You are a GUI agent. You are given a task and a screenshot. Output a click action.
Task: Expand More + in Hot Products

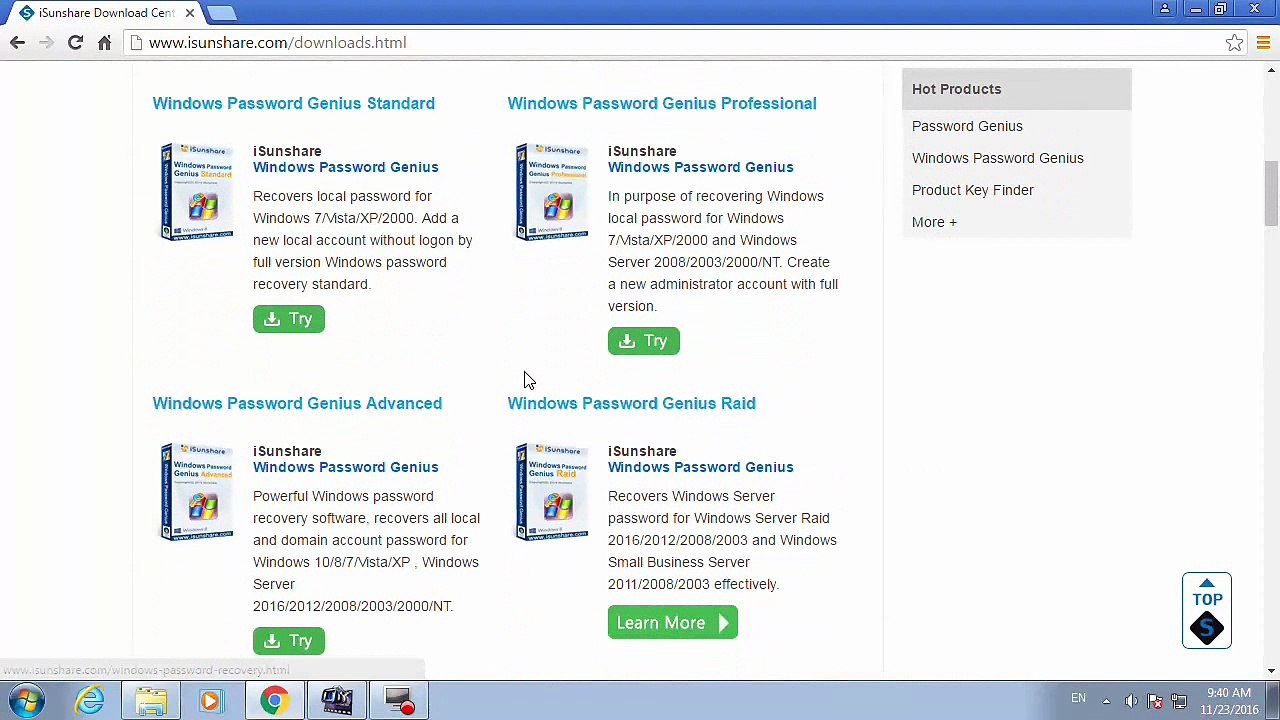(934, 222)
